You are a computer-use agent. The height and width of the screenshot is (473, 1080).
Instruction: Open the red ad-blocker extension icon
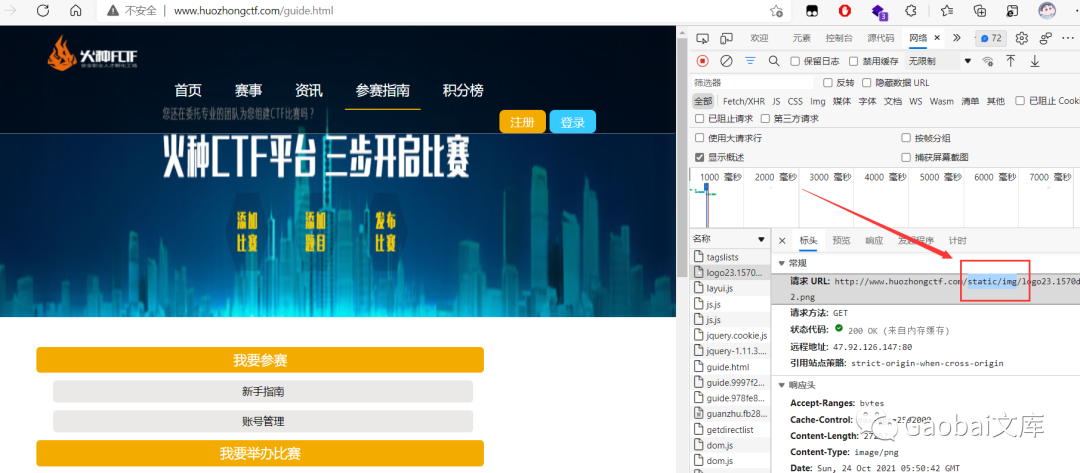845,11
